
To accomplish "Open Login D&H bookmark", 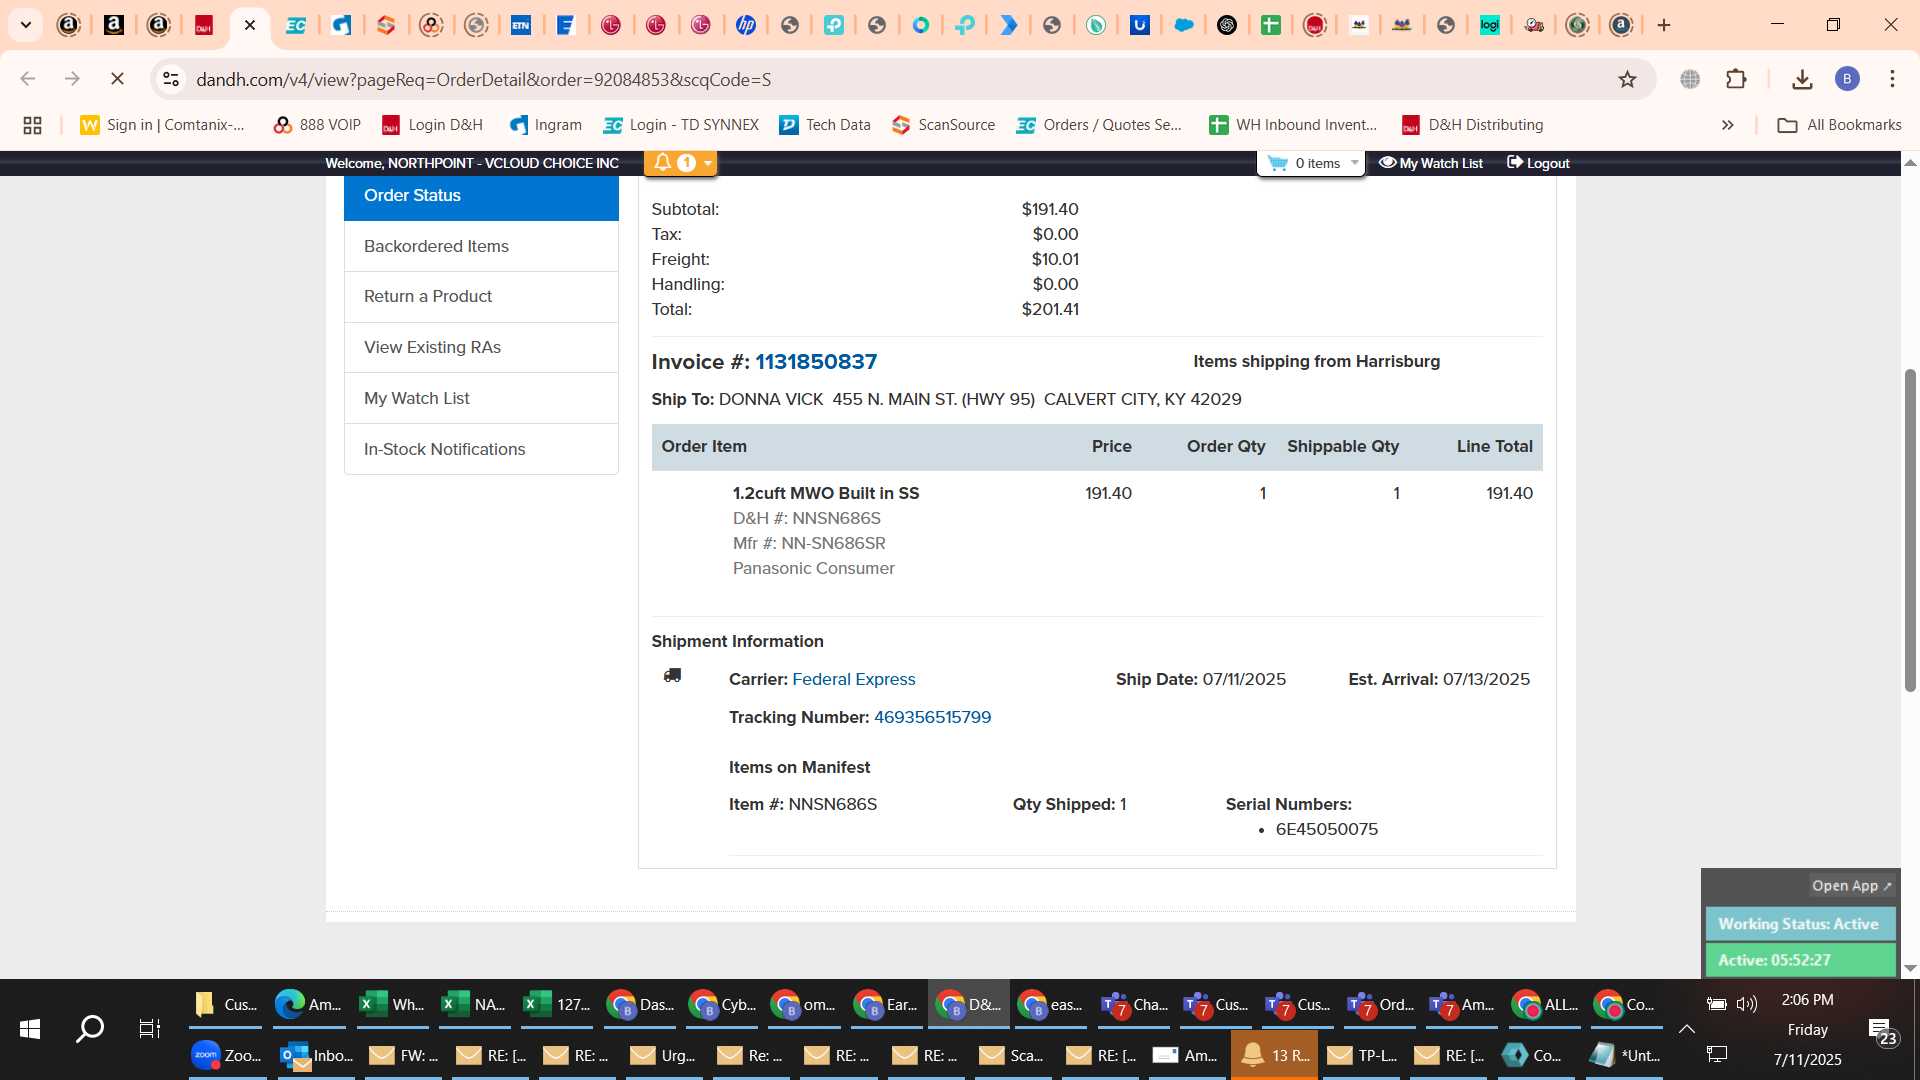I will click(432, 125).
